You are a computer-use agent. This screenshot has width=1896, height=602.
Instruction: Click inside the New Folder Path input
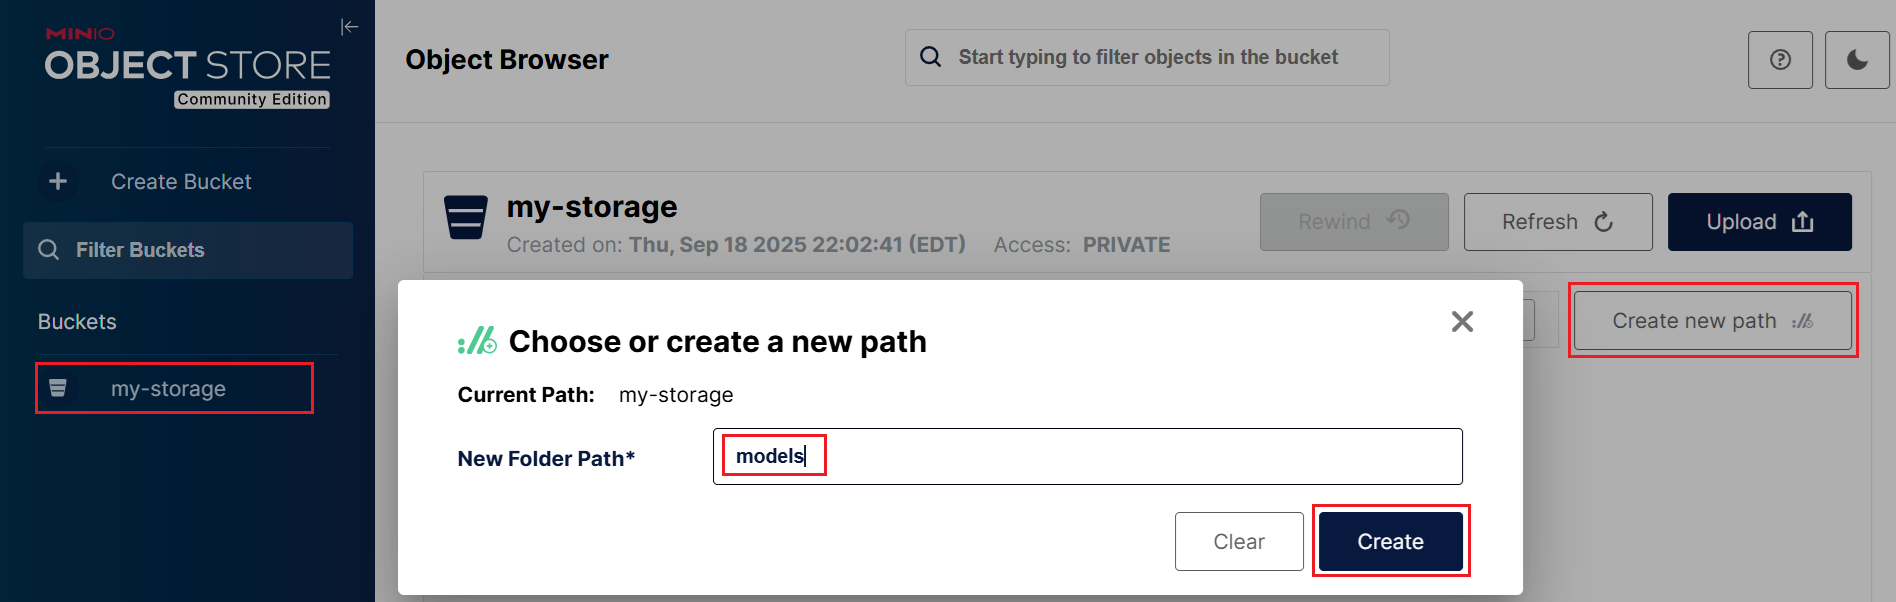point(1088,456)
